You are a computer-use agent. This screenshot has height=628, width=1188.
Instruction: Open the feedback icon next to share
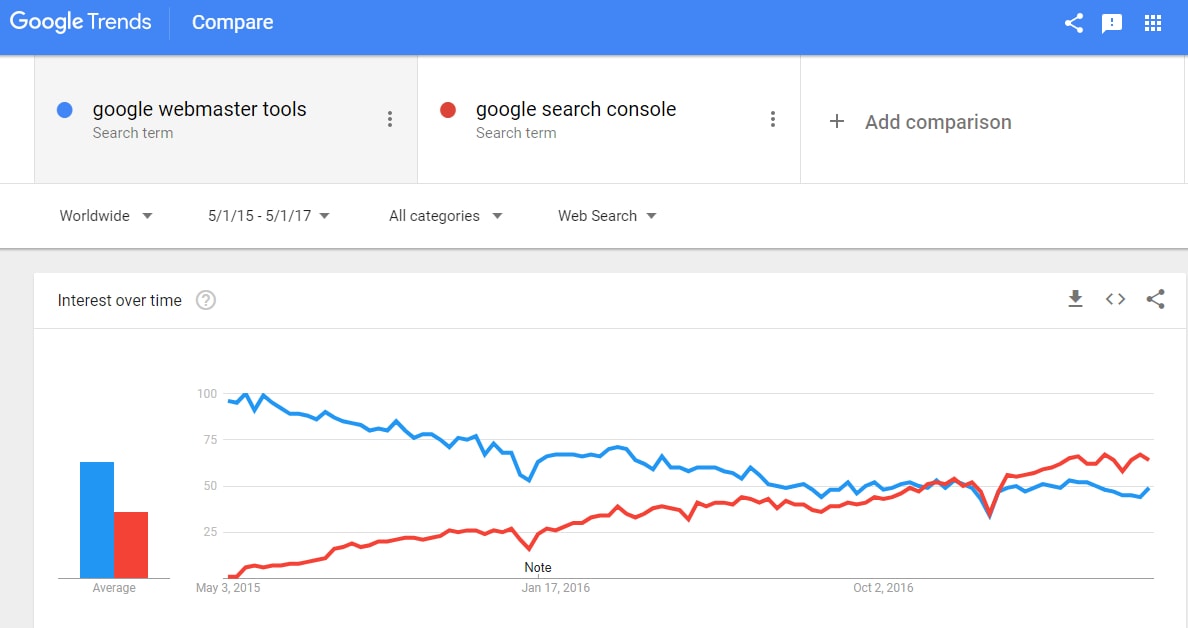[1112, 23]
